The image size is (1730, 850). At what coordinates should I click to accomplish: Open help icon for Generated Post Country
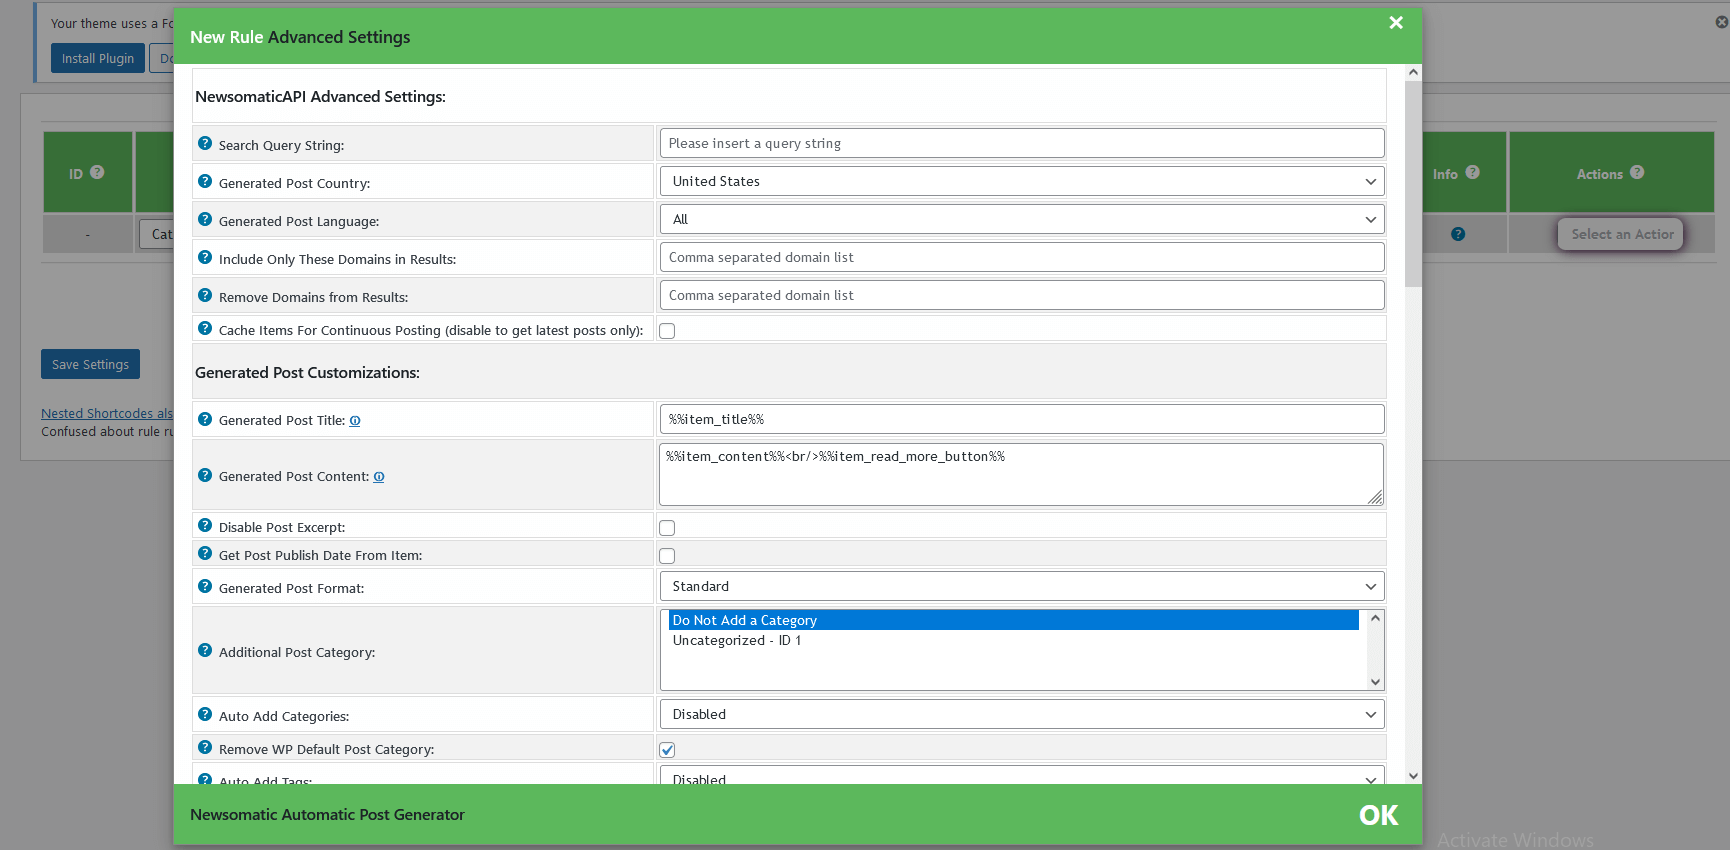(205, 181)
